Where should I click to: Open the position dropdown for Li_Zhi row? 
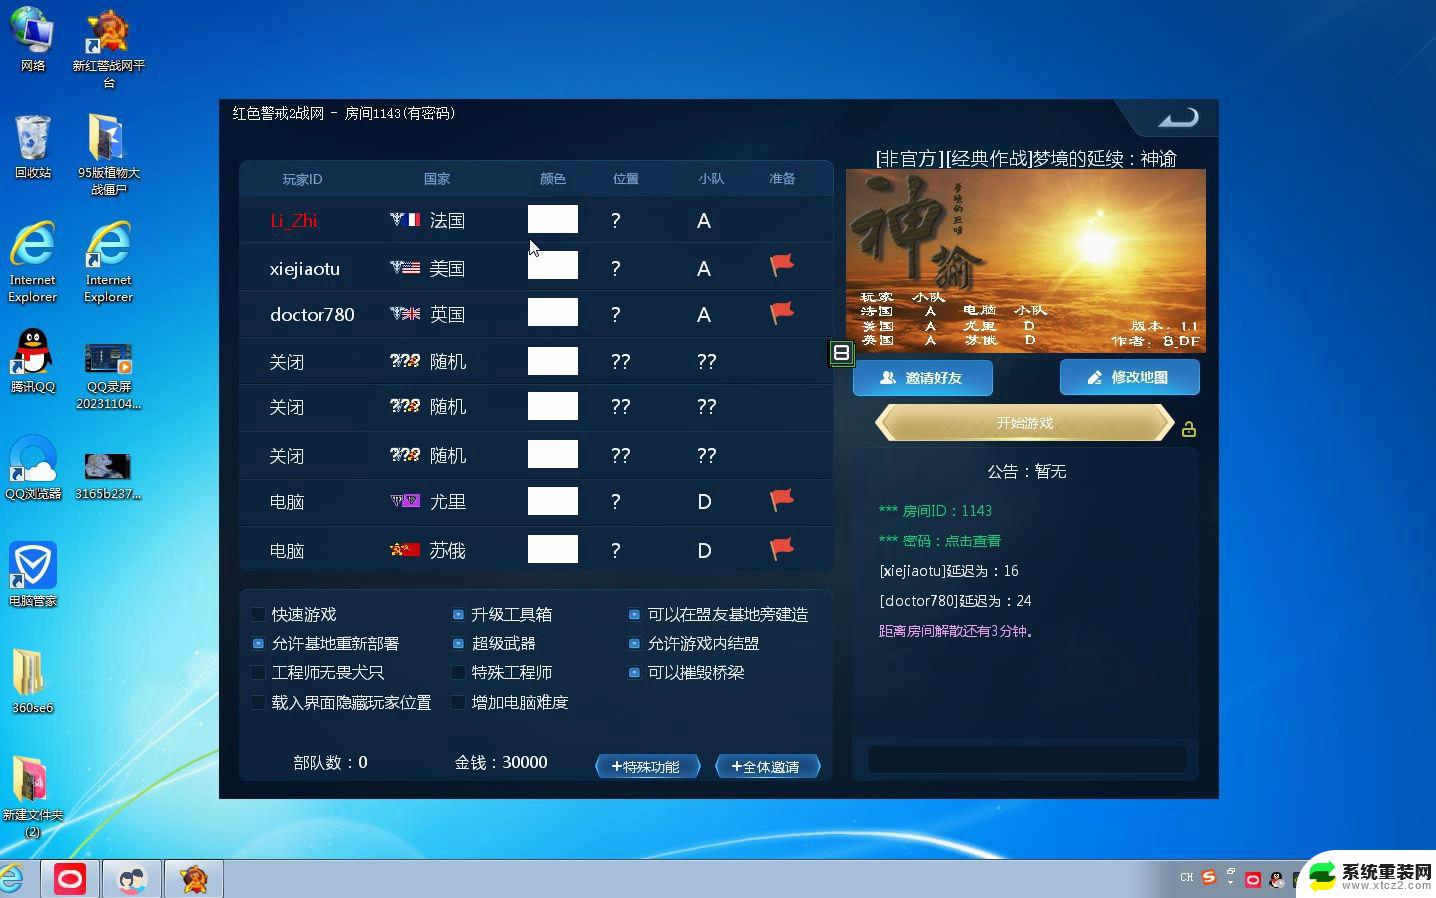[616, 220]
